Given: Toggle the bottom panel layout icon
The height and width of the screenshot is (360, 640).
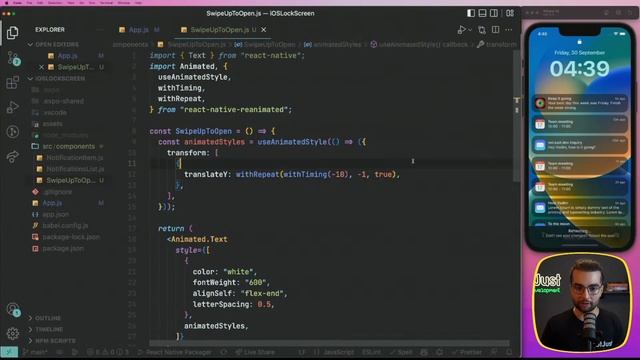Looking at the screenshot, I should coord(482,13).
